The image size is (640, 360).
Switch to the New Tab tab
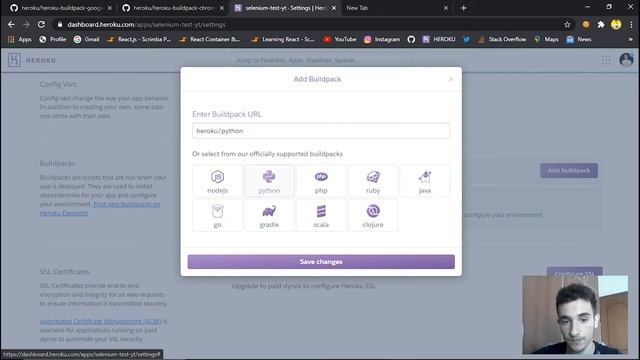coord(395,8)
